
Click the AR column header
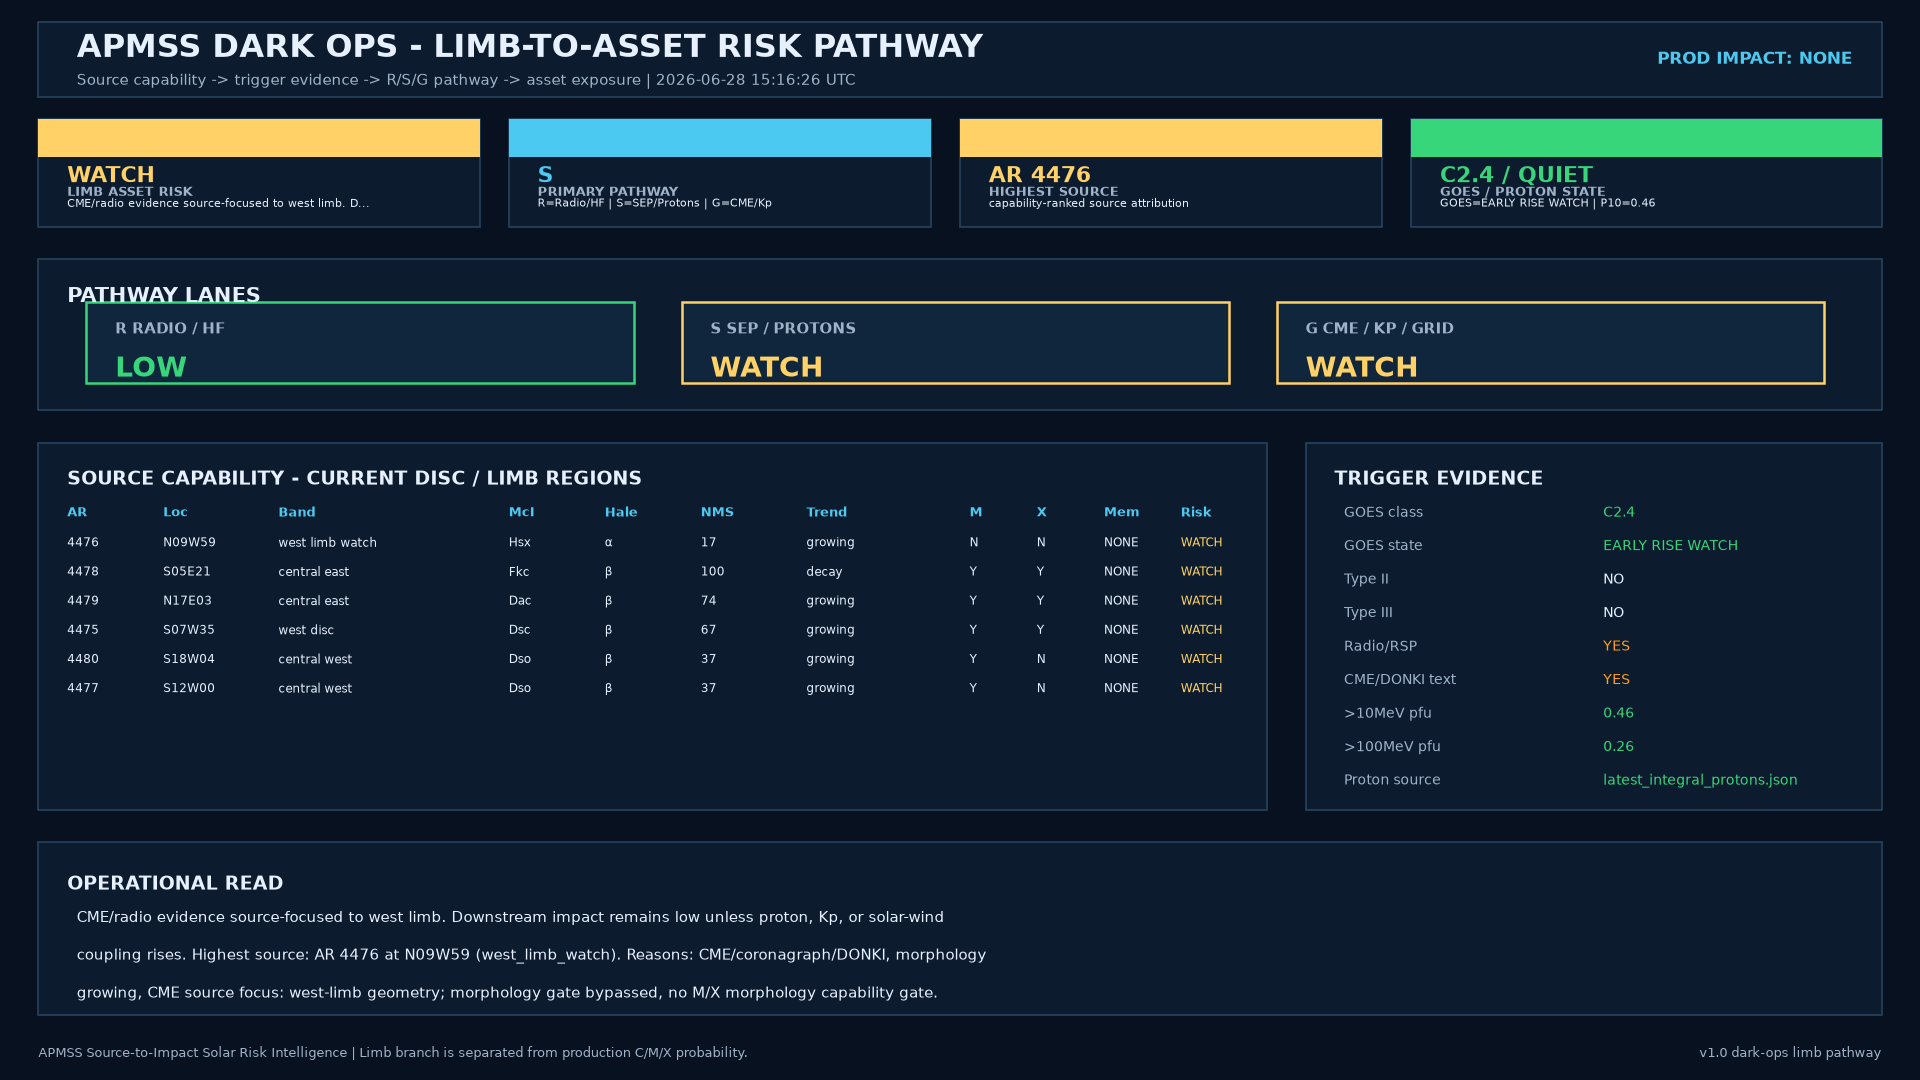(x=77, y=512)
